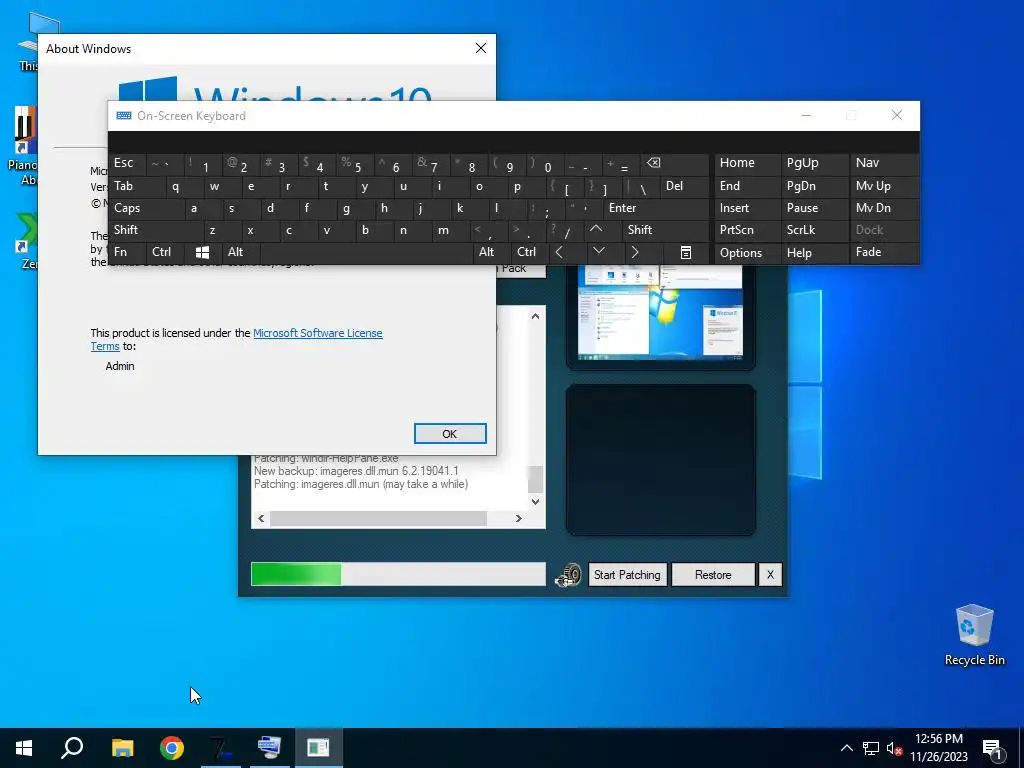Toggle the left Shift key on On-Screen Keyboard
This screenshot has width=1024, height=768.
pyautogui.click(x=157, y=230)
